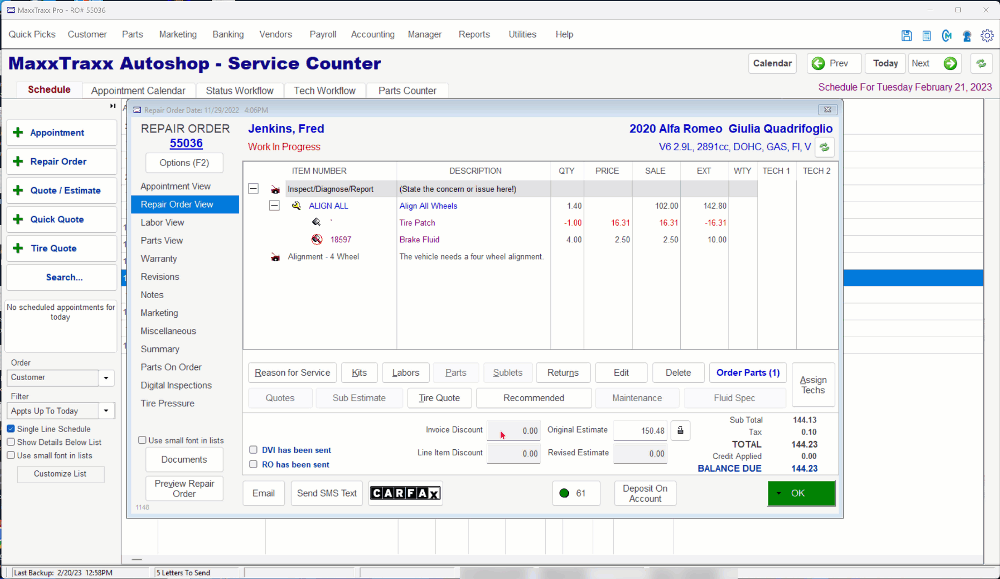This screenshot has width=1000, height=579.
Task: Click the part icon on the 18597 row
Action: point(317,240)
